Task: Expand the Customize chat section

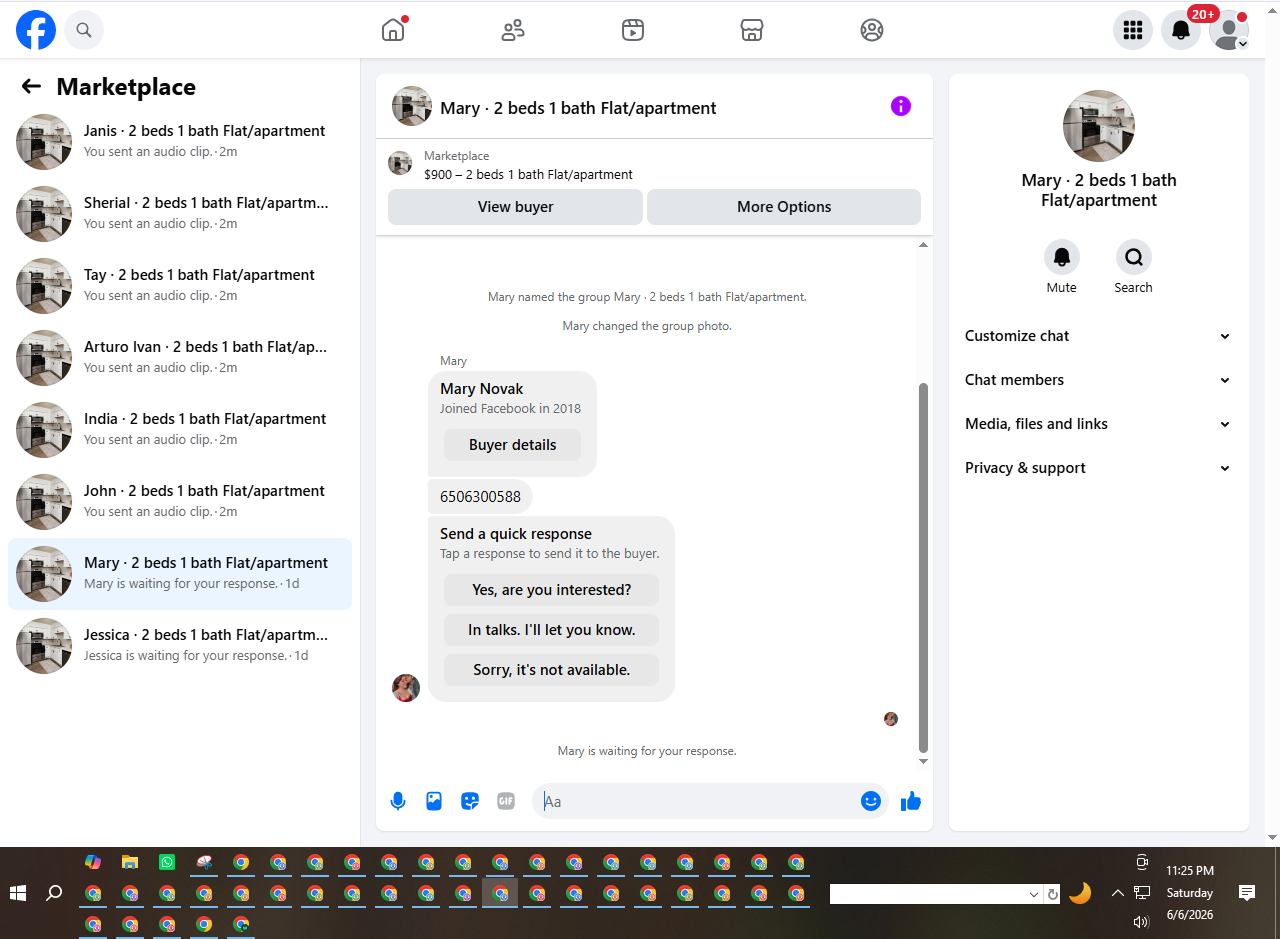Action: [x=1099, y=336]
